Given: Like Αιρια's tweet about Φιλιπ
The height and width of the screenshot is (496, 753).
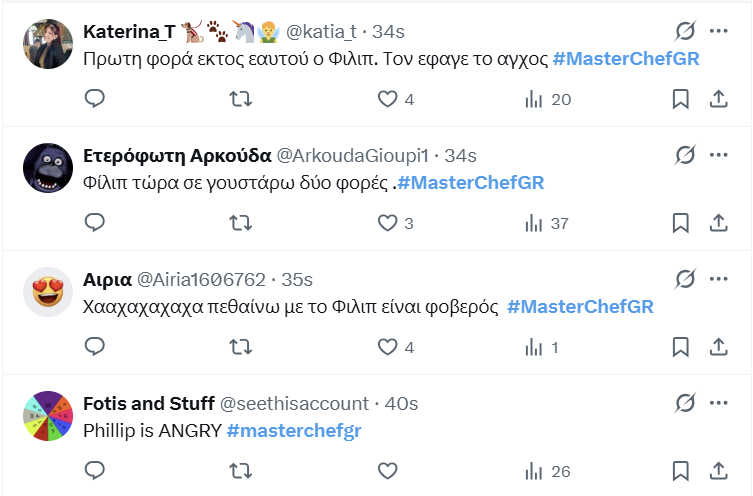Looking at the screenshot, I should [x=387, y=346].
